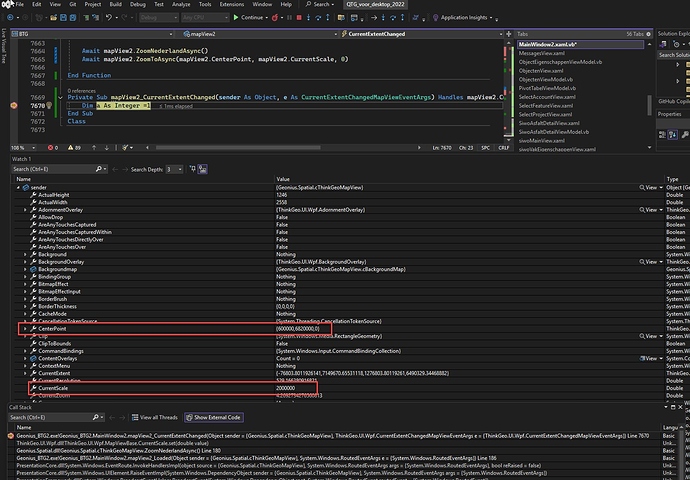Expand the AdornmentOverlay row
This screenshot has height=480, width=690.
tap(25, 210)
